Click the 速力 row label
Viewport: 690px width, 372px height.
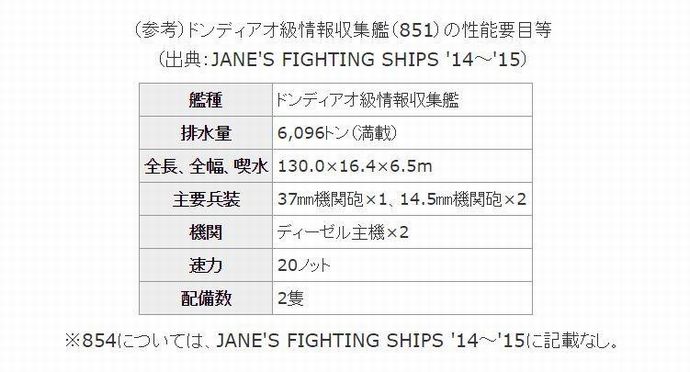tap(206, 265)
